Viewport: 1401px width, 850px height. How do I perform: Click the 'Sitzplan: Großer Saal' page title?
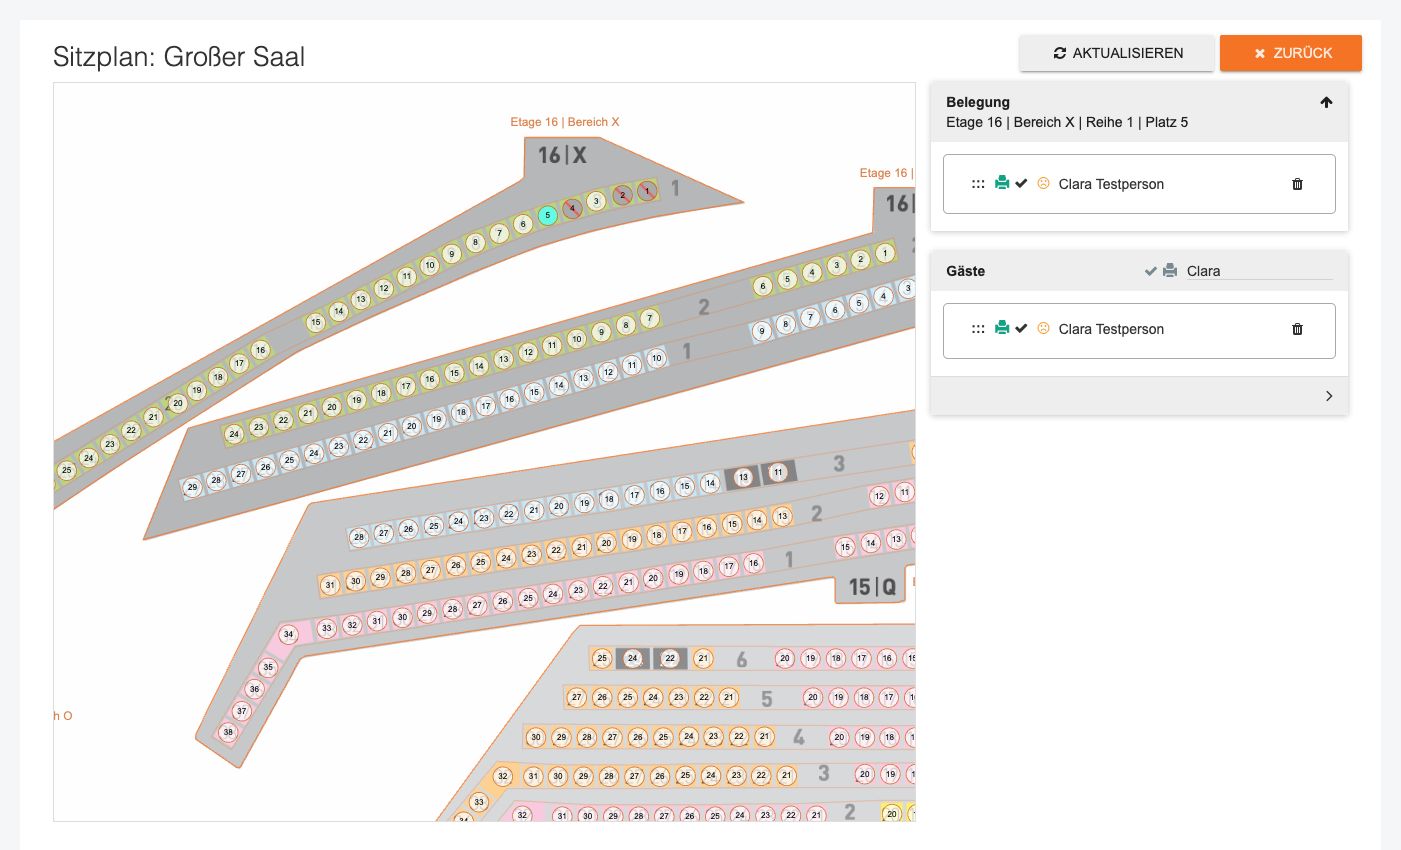[179, 57]
